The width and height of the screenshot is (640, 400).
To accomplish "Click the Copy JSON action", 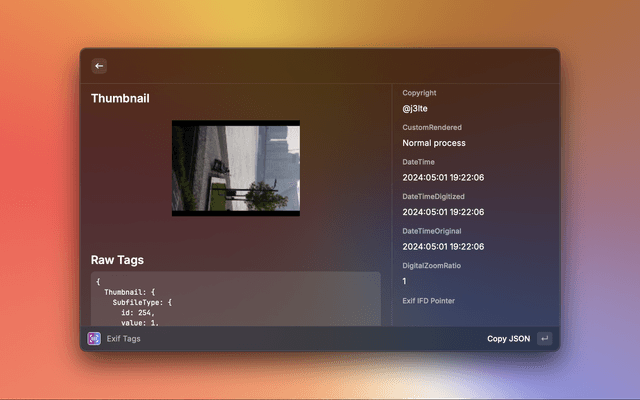I will pos(508,339).
